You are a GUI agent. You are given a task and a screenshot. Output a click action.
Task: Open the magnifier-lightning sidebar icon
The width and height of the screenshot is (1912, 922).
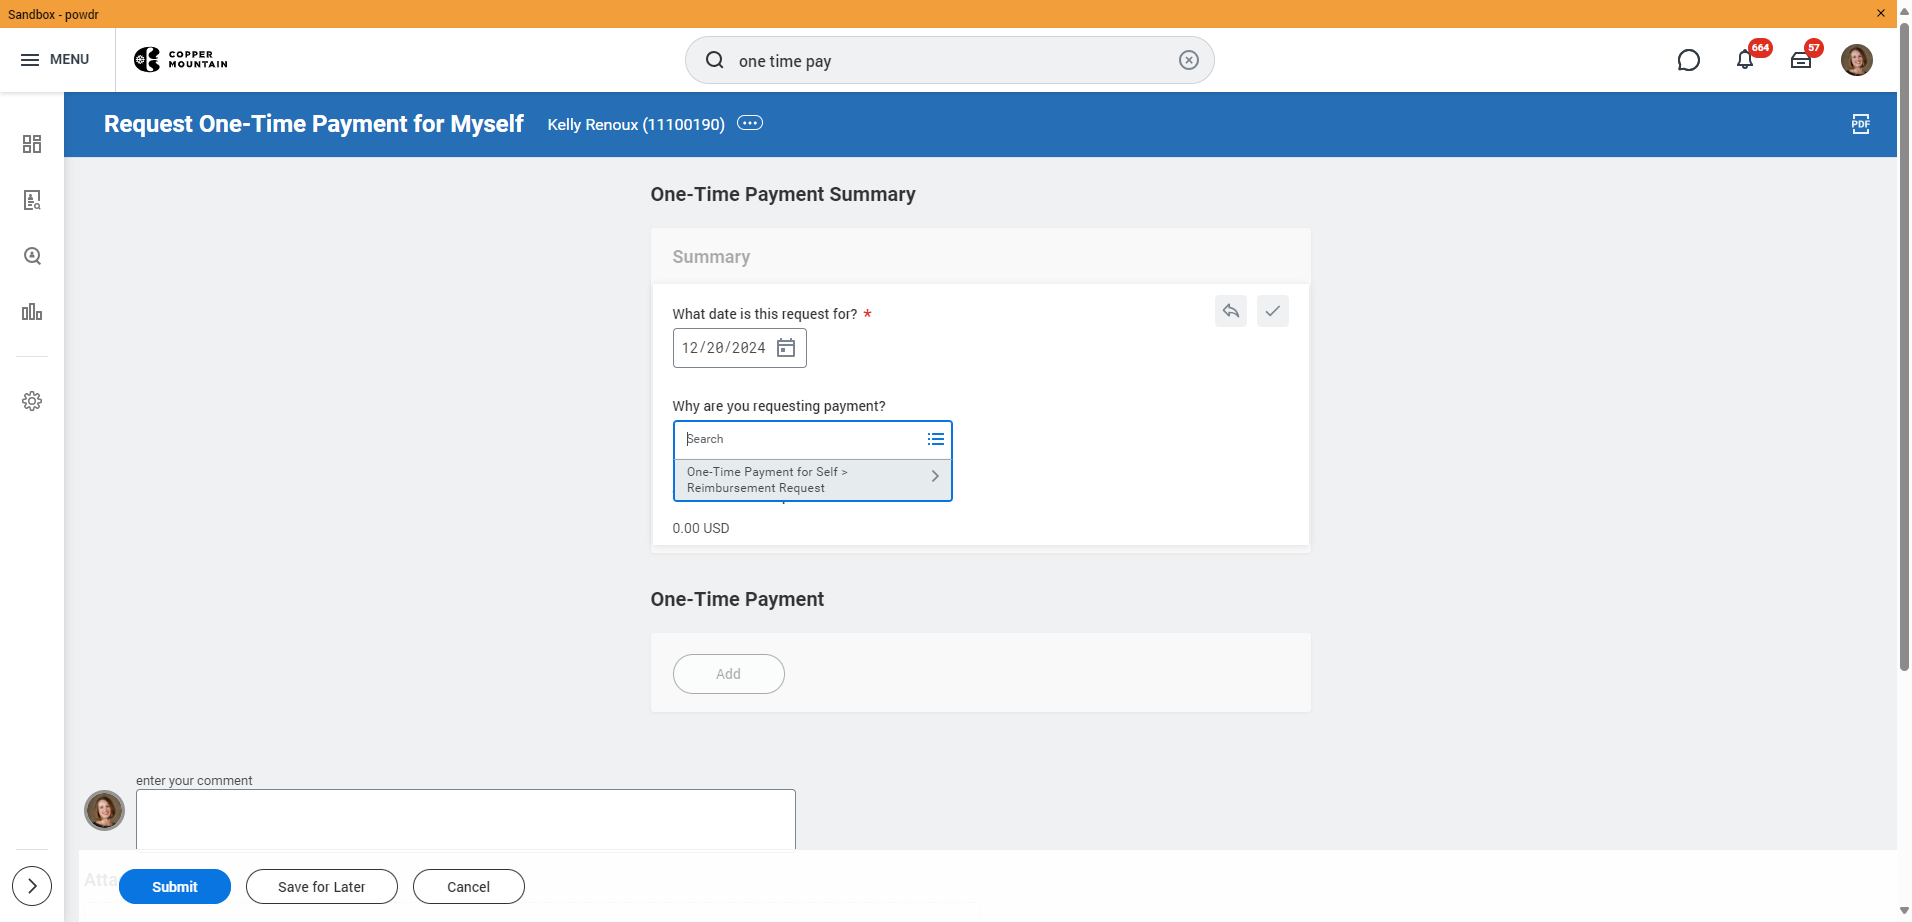(x=32, y=256)
